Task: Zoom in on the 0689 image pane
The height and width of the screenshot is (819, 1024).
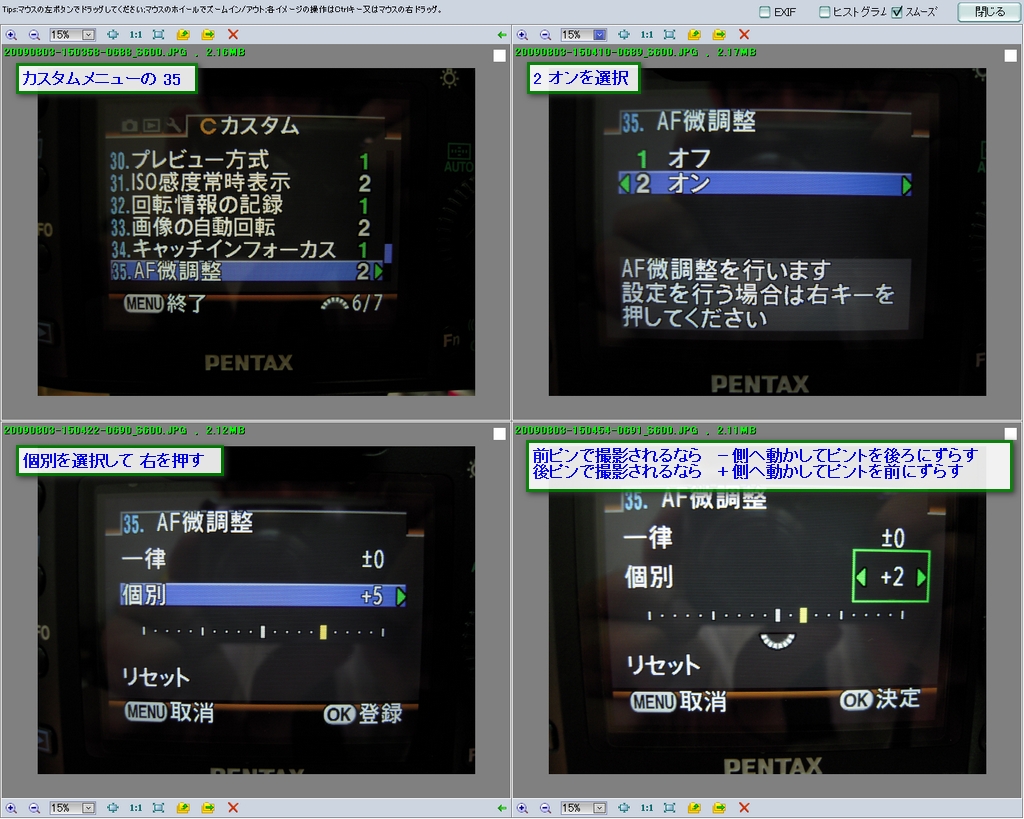Action: coord(522,35)
